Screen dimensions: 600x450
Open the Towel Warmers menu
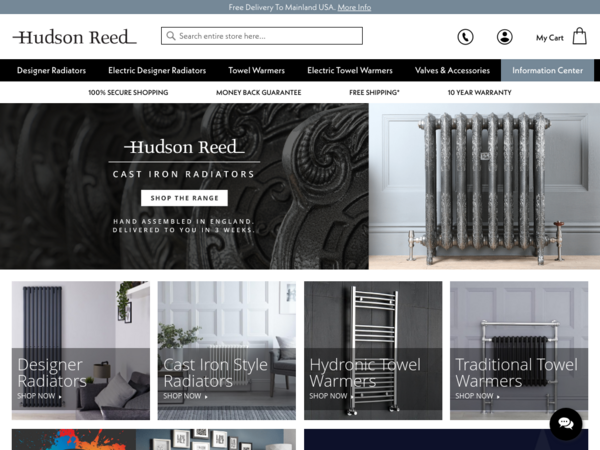[x=256, y=70]
